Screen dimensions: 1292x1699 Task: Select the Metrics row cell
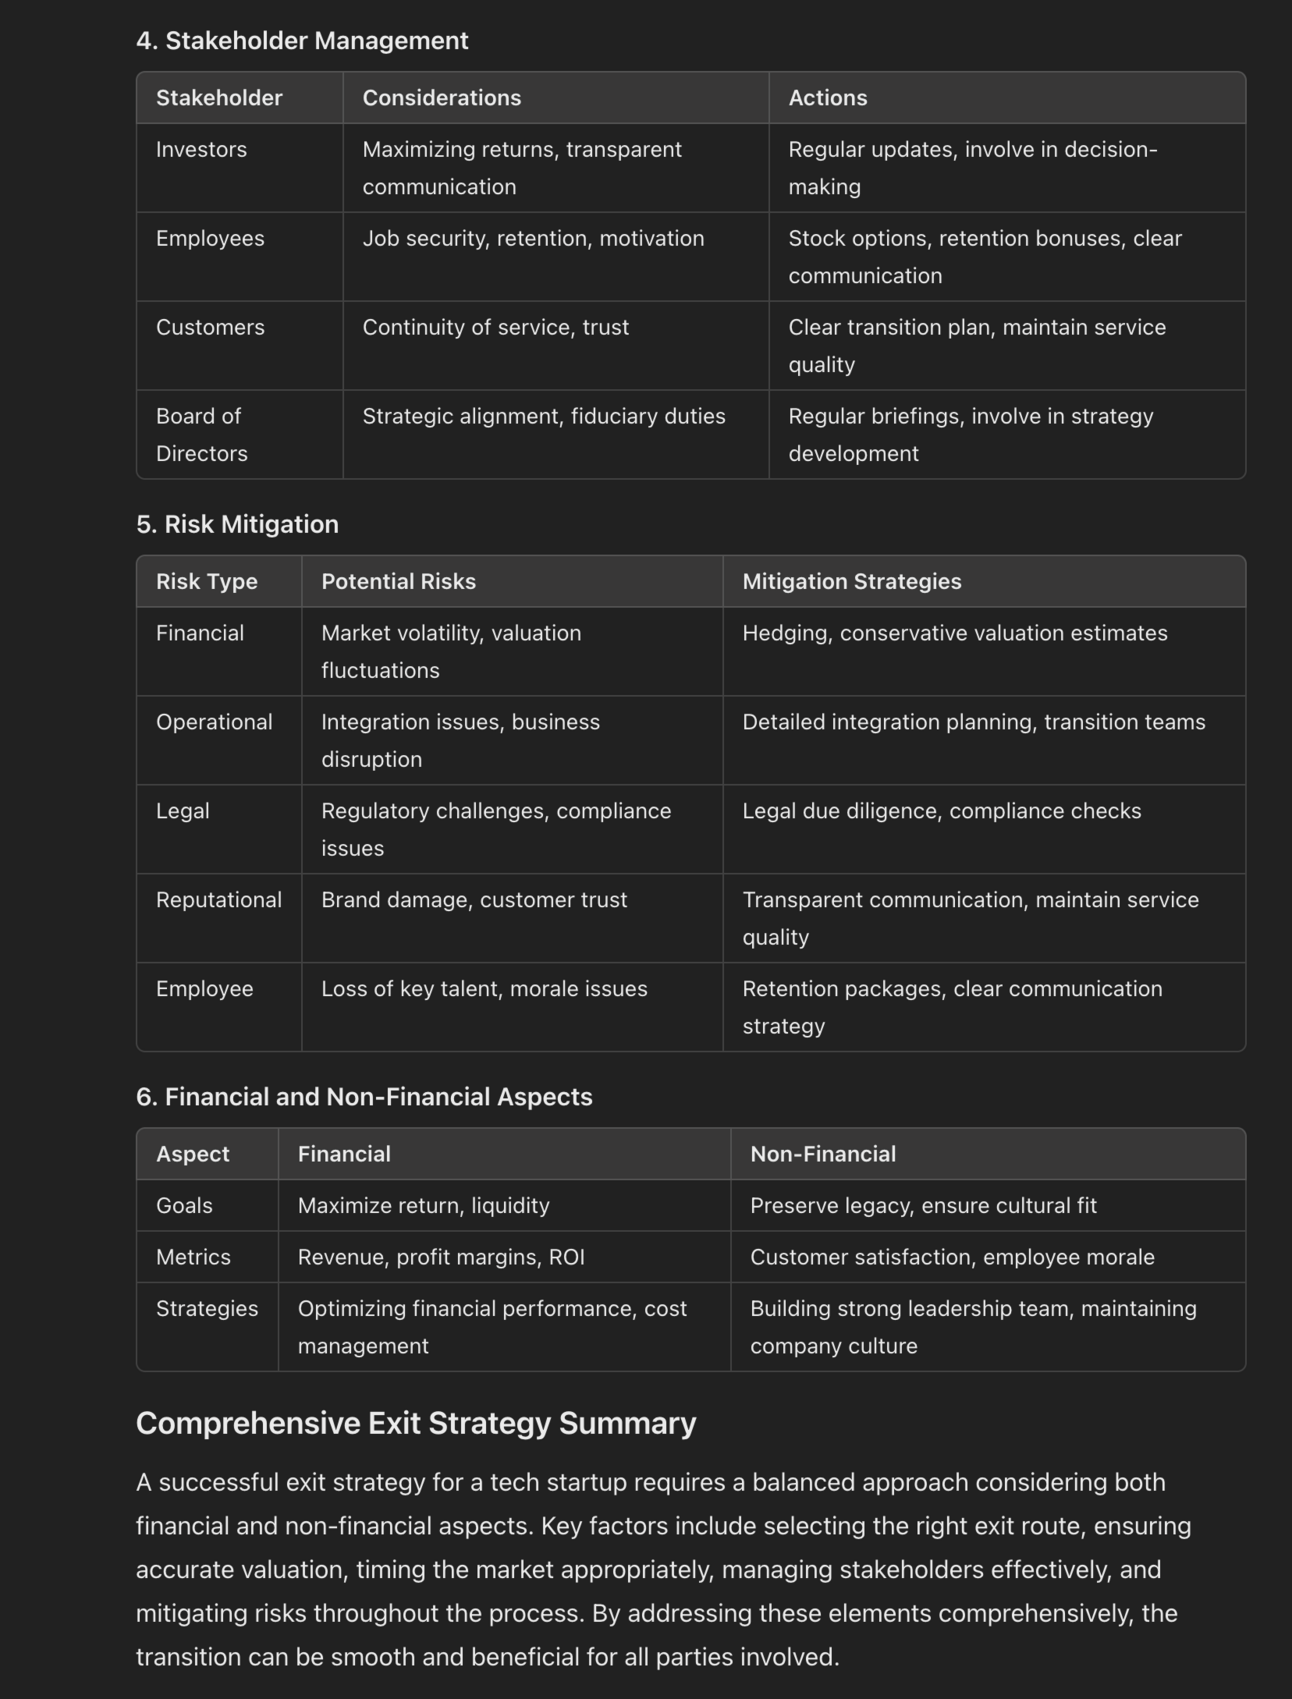tap(207, 1257)
